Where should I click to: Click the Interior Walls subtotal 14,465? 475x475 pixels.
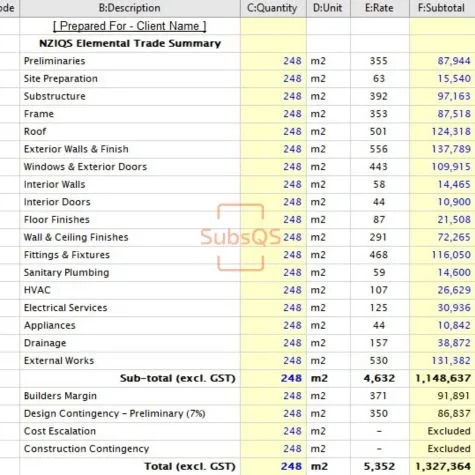(454, 184)
